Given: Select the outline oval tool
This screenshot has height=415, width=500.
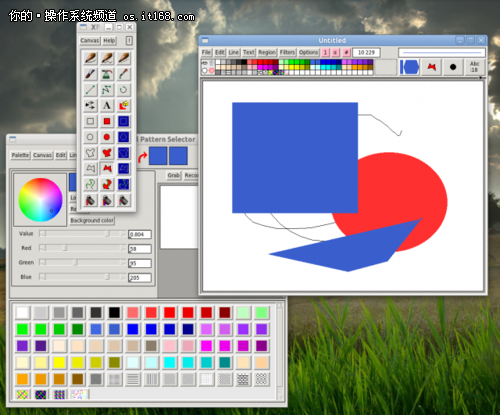Looking at the screenshot, I should coord(90,137).
